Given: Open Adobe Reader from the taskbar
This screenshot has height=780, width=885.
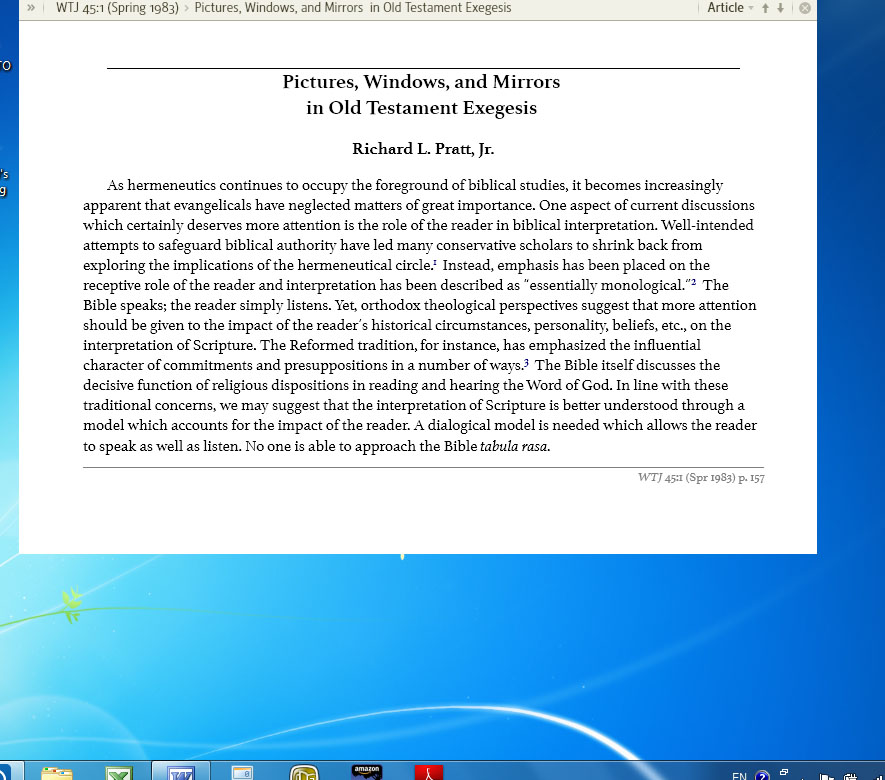Looking at the screenshot, I should [429, 772].
